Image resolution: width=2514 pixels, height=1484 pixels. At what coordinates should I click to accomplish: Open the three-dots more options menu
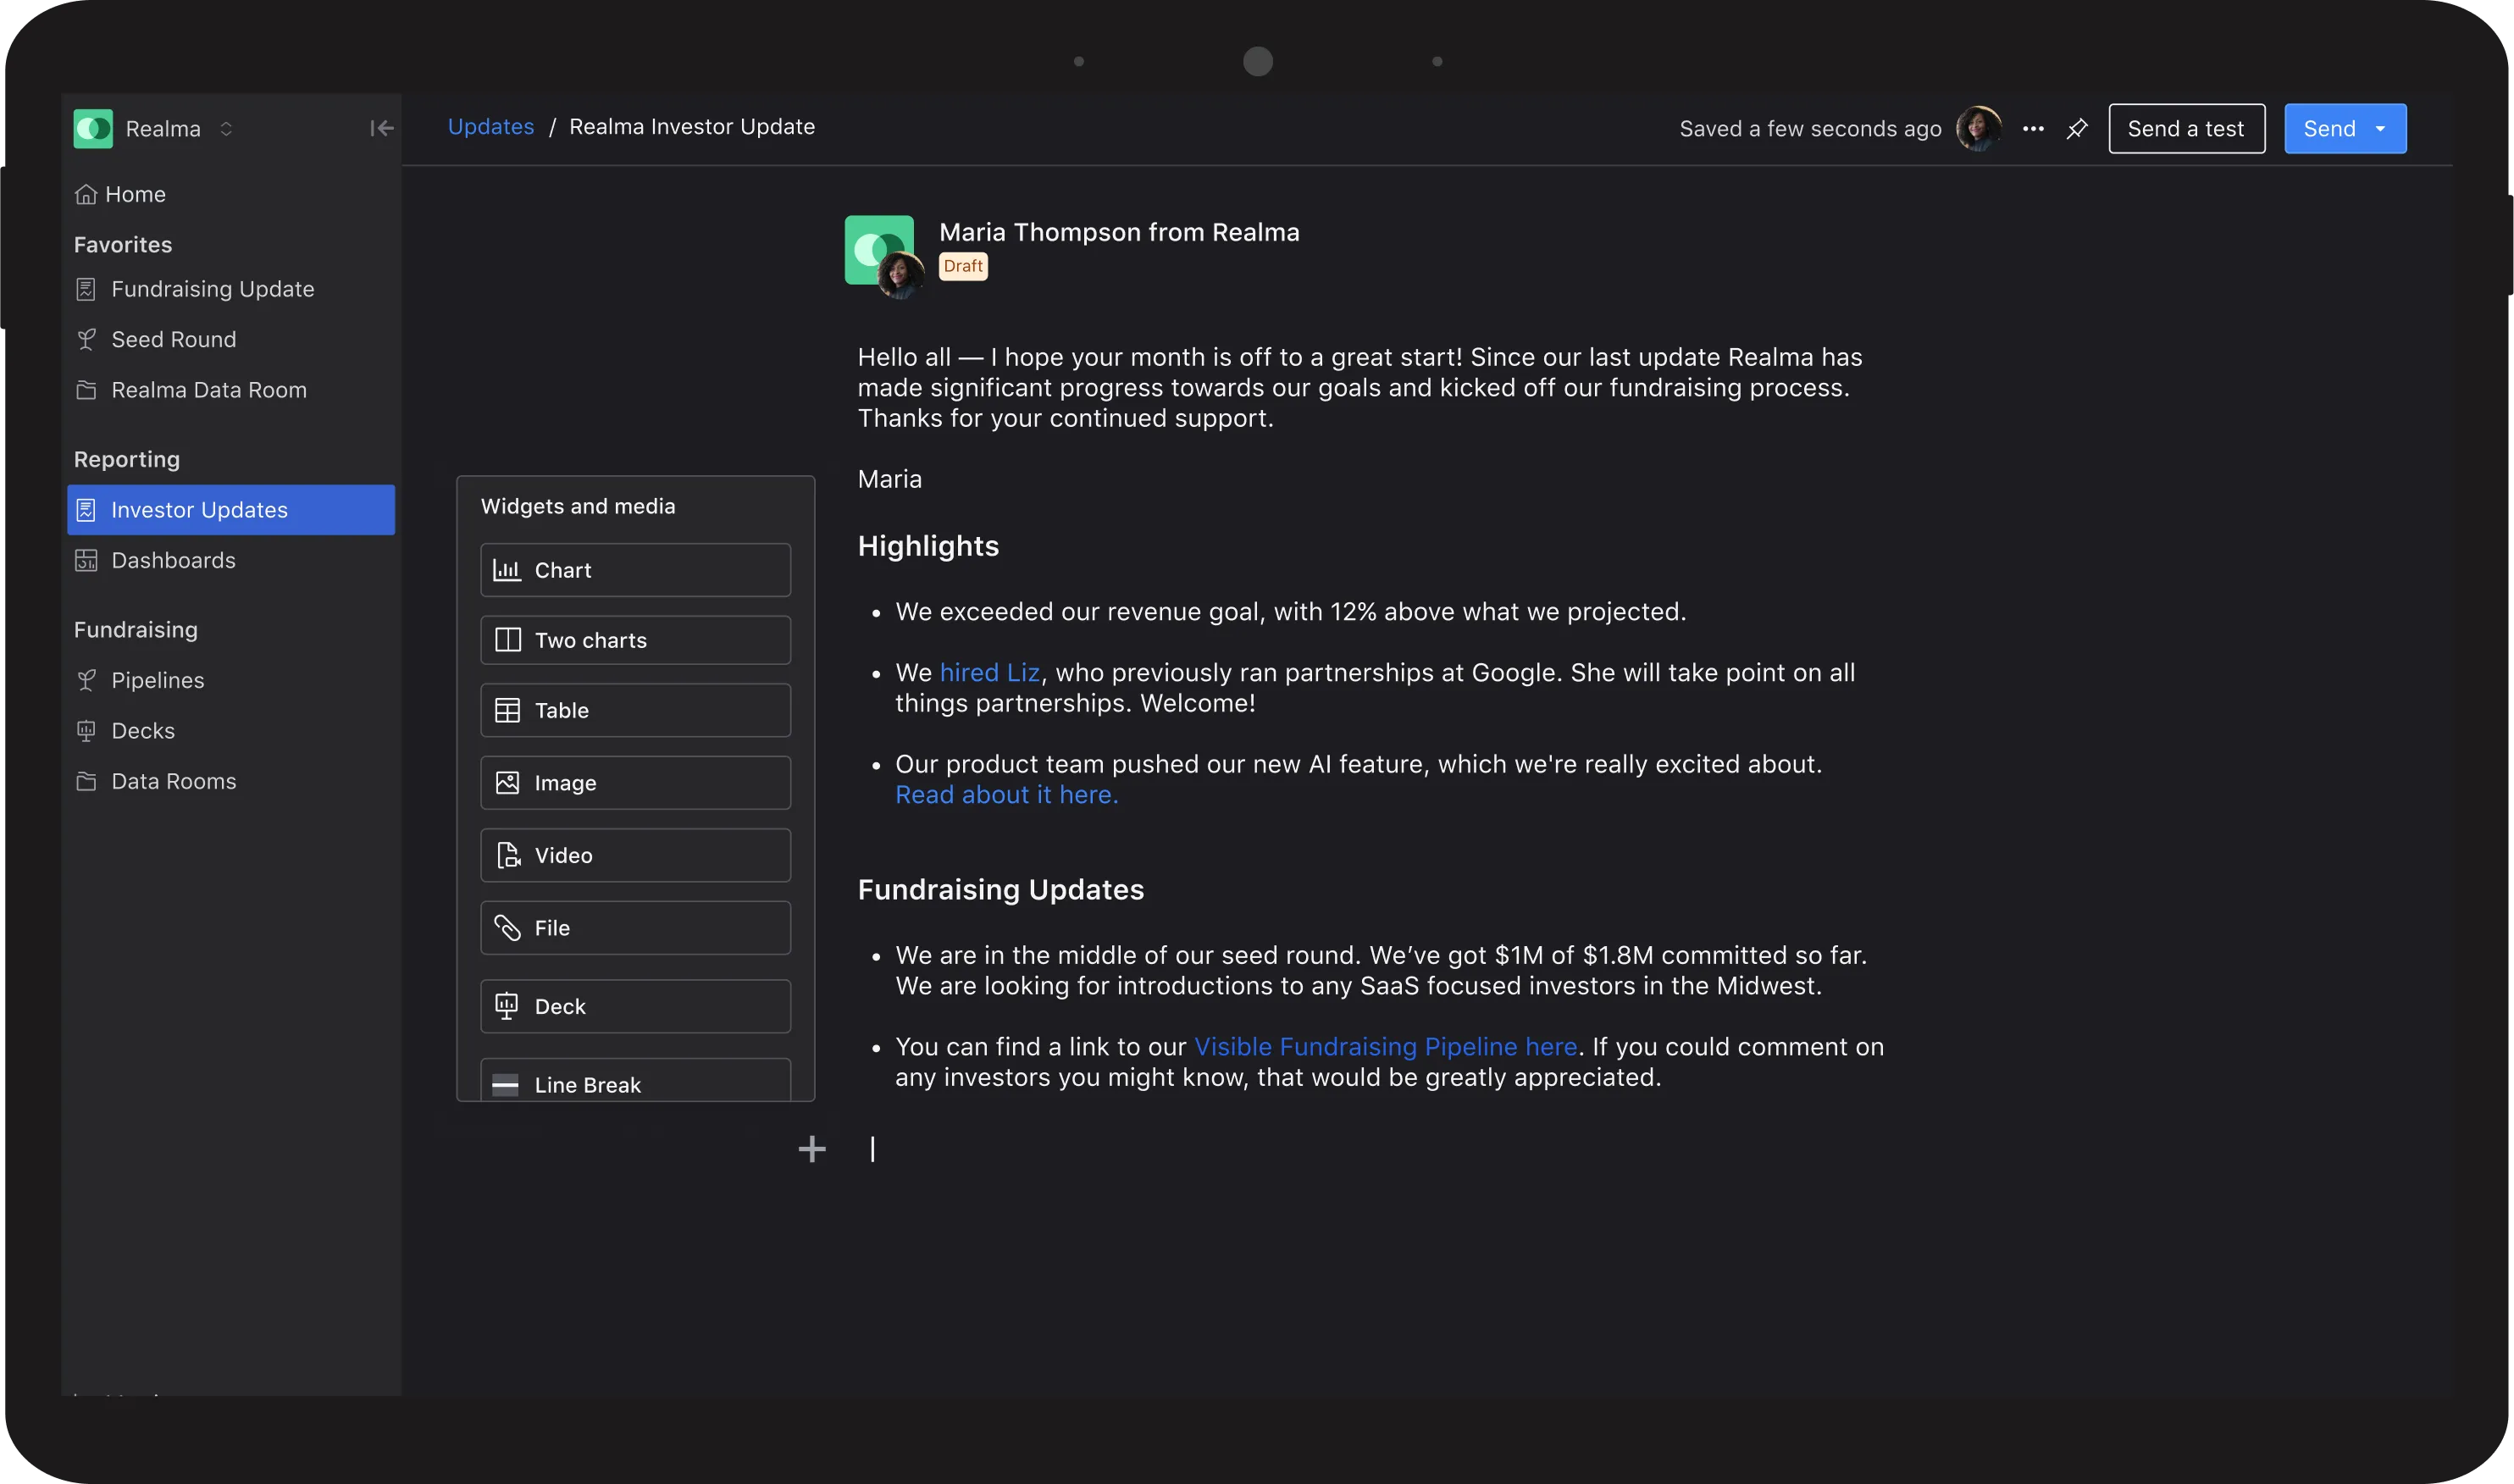click(2033, 129)
